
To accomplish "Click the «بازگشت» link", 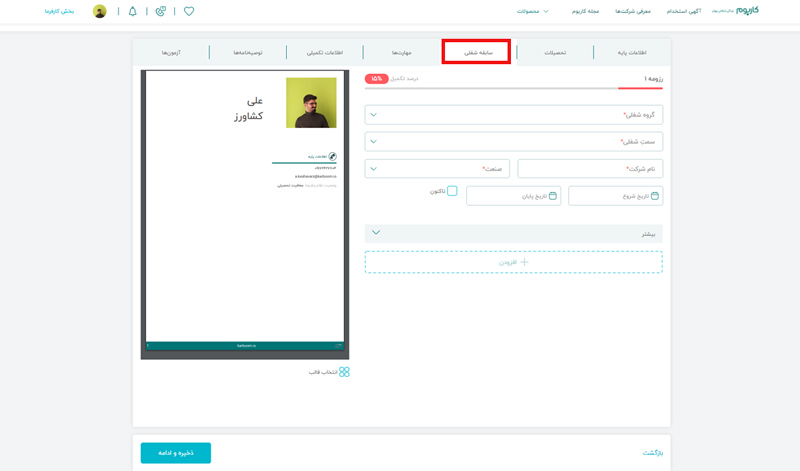I will (652, 453).
